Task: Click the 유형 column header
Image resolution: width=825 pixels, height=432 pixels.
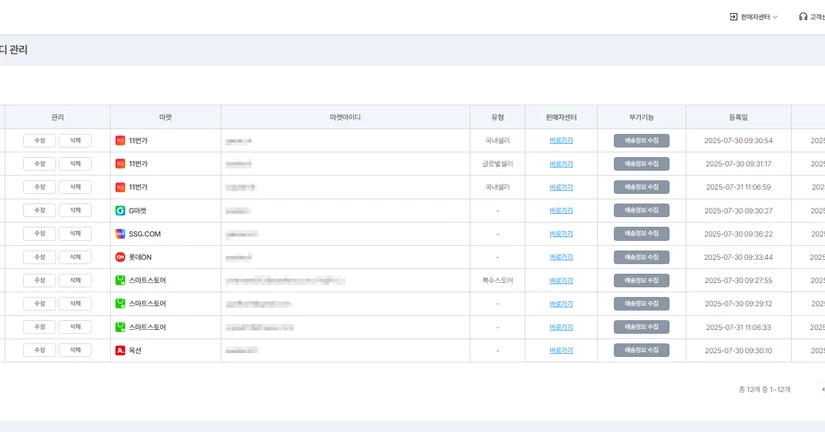Action: [x=497, y=117]
